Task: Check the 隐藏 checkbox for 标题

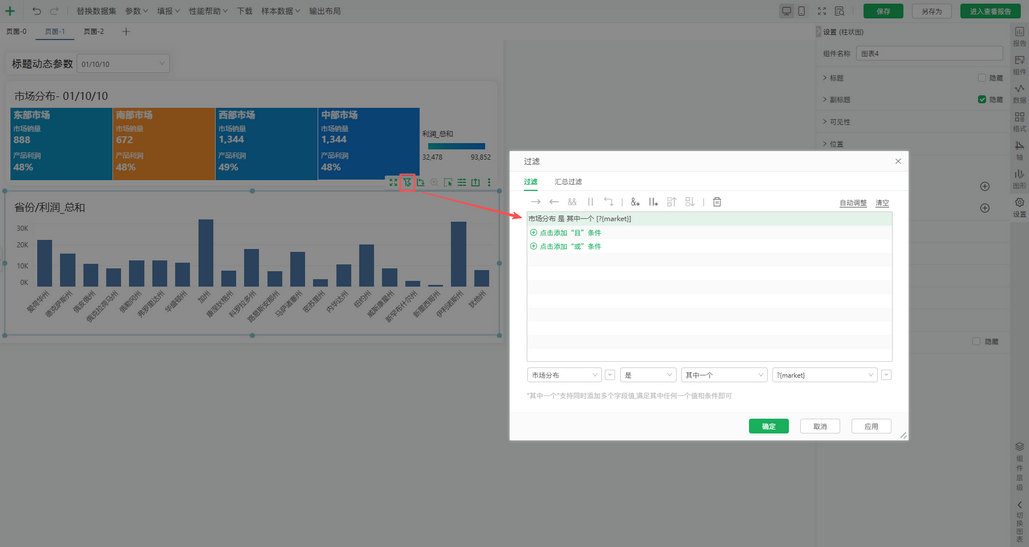Action: pyautogui.click(x=982, y=77)
